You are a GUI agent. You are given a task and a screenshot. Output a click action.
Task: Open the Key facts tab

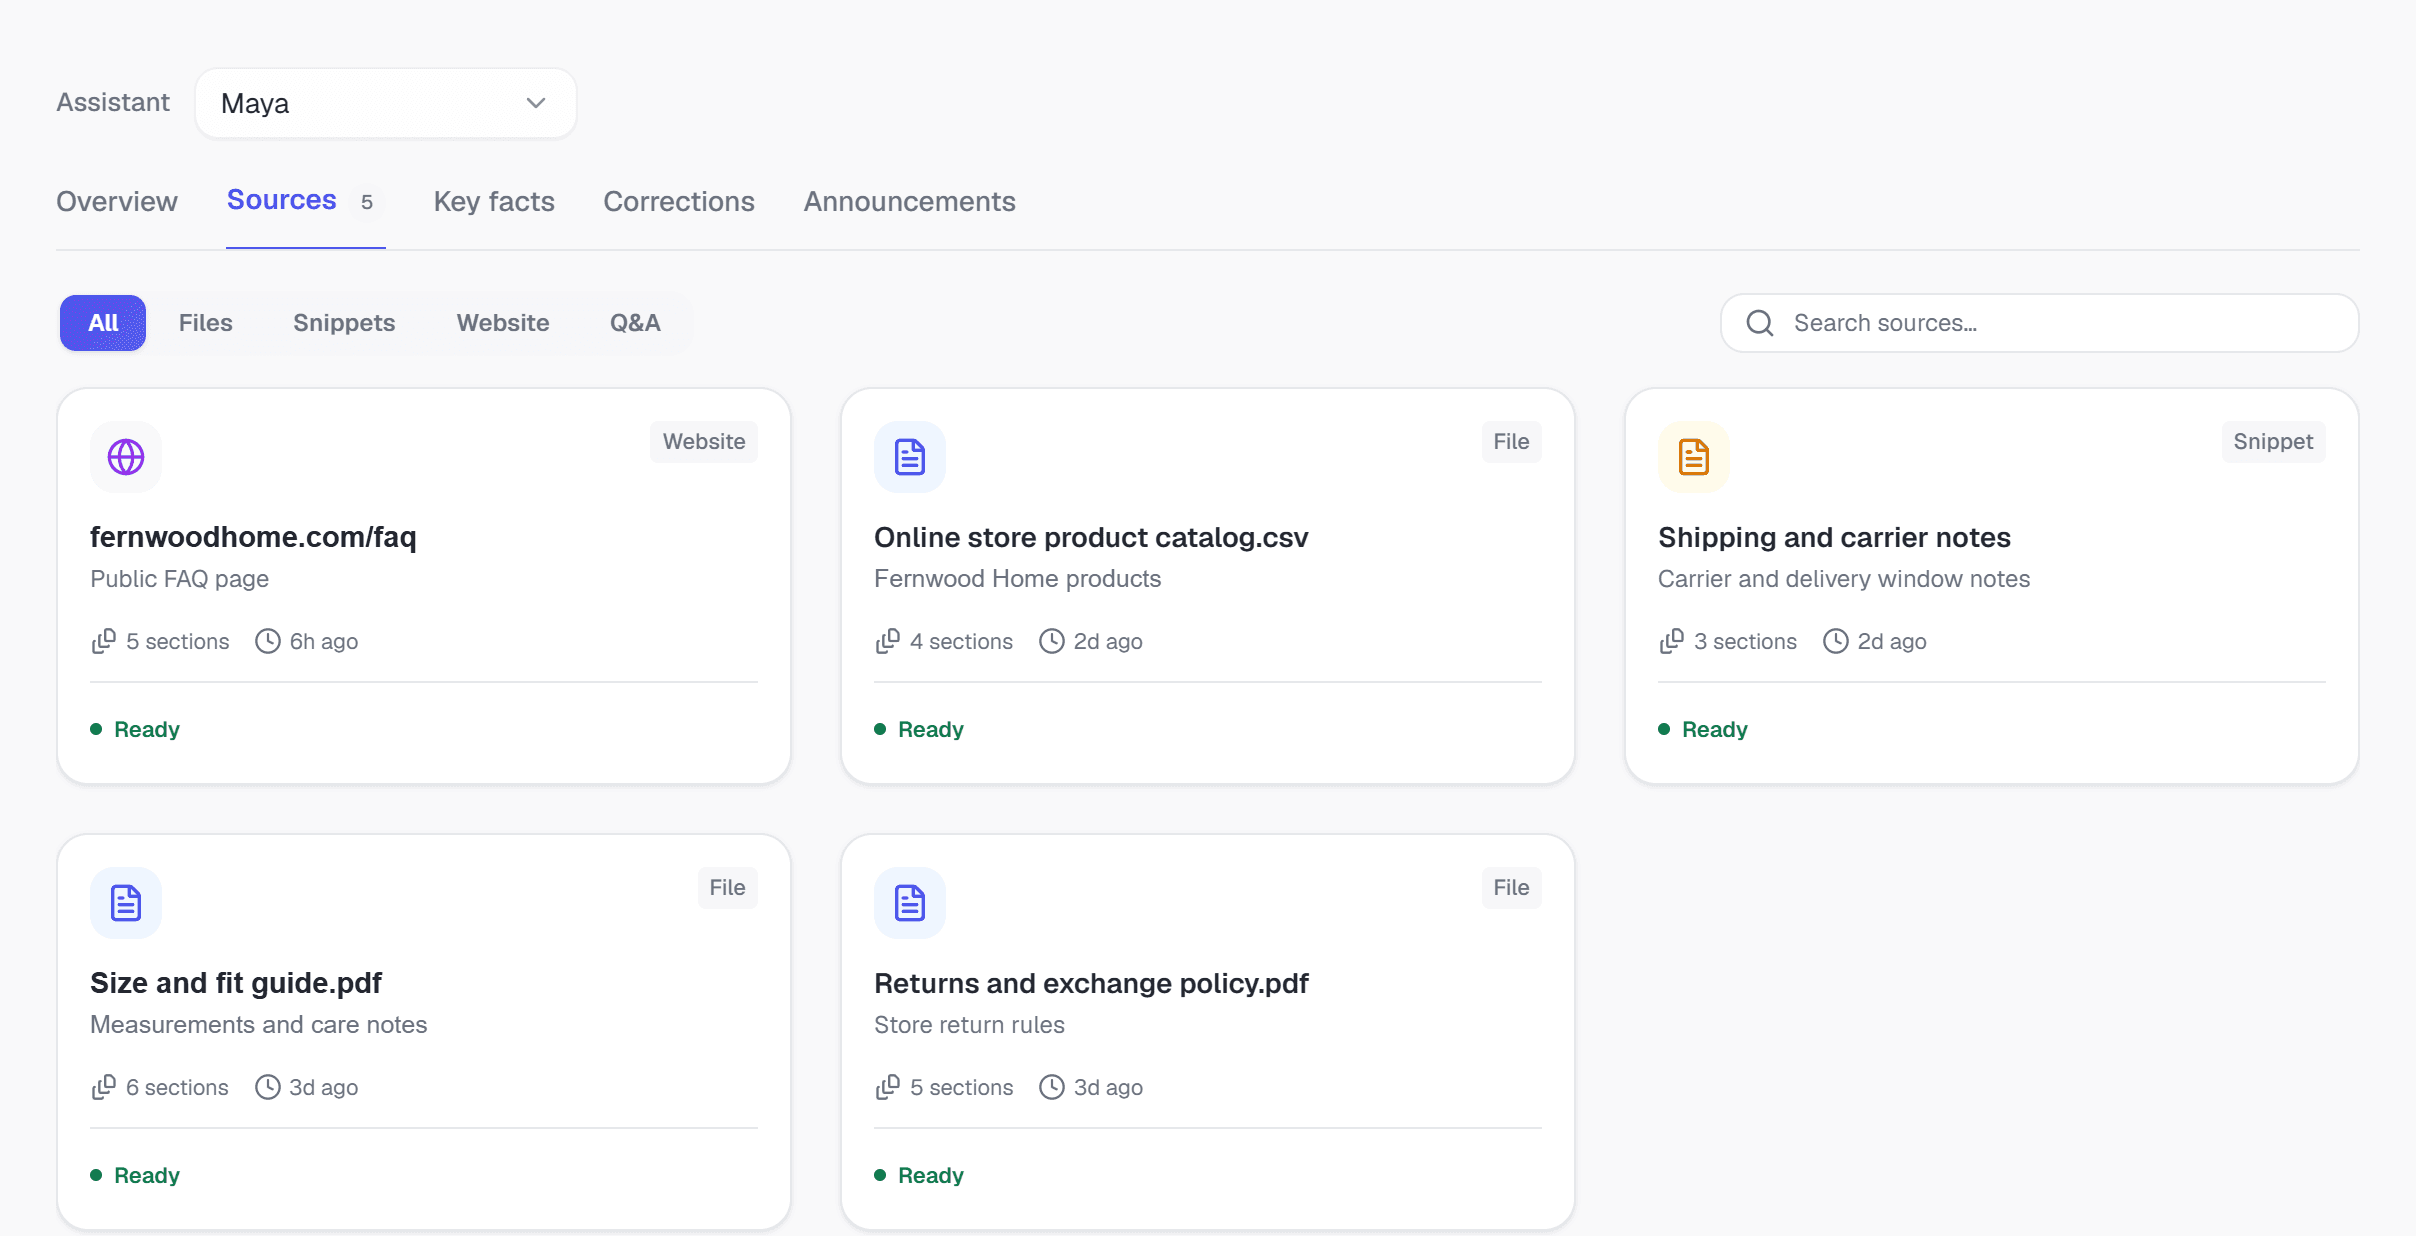tap(494, 201)
